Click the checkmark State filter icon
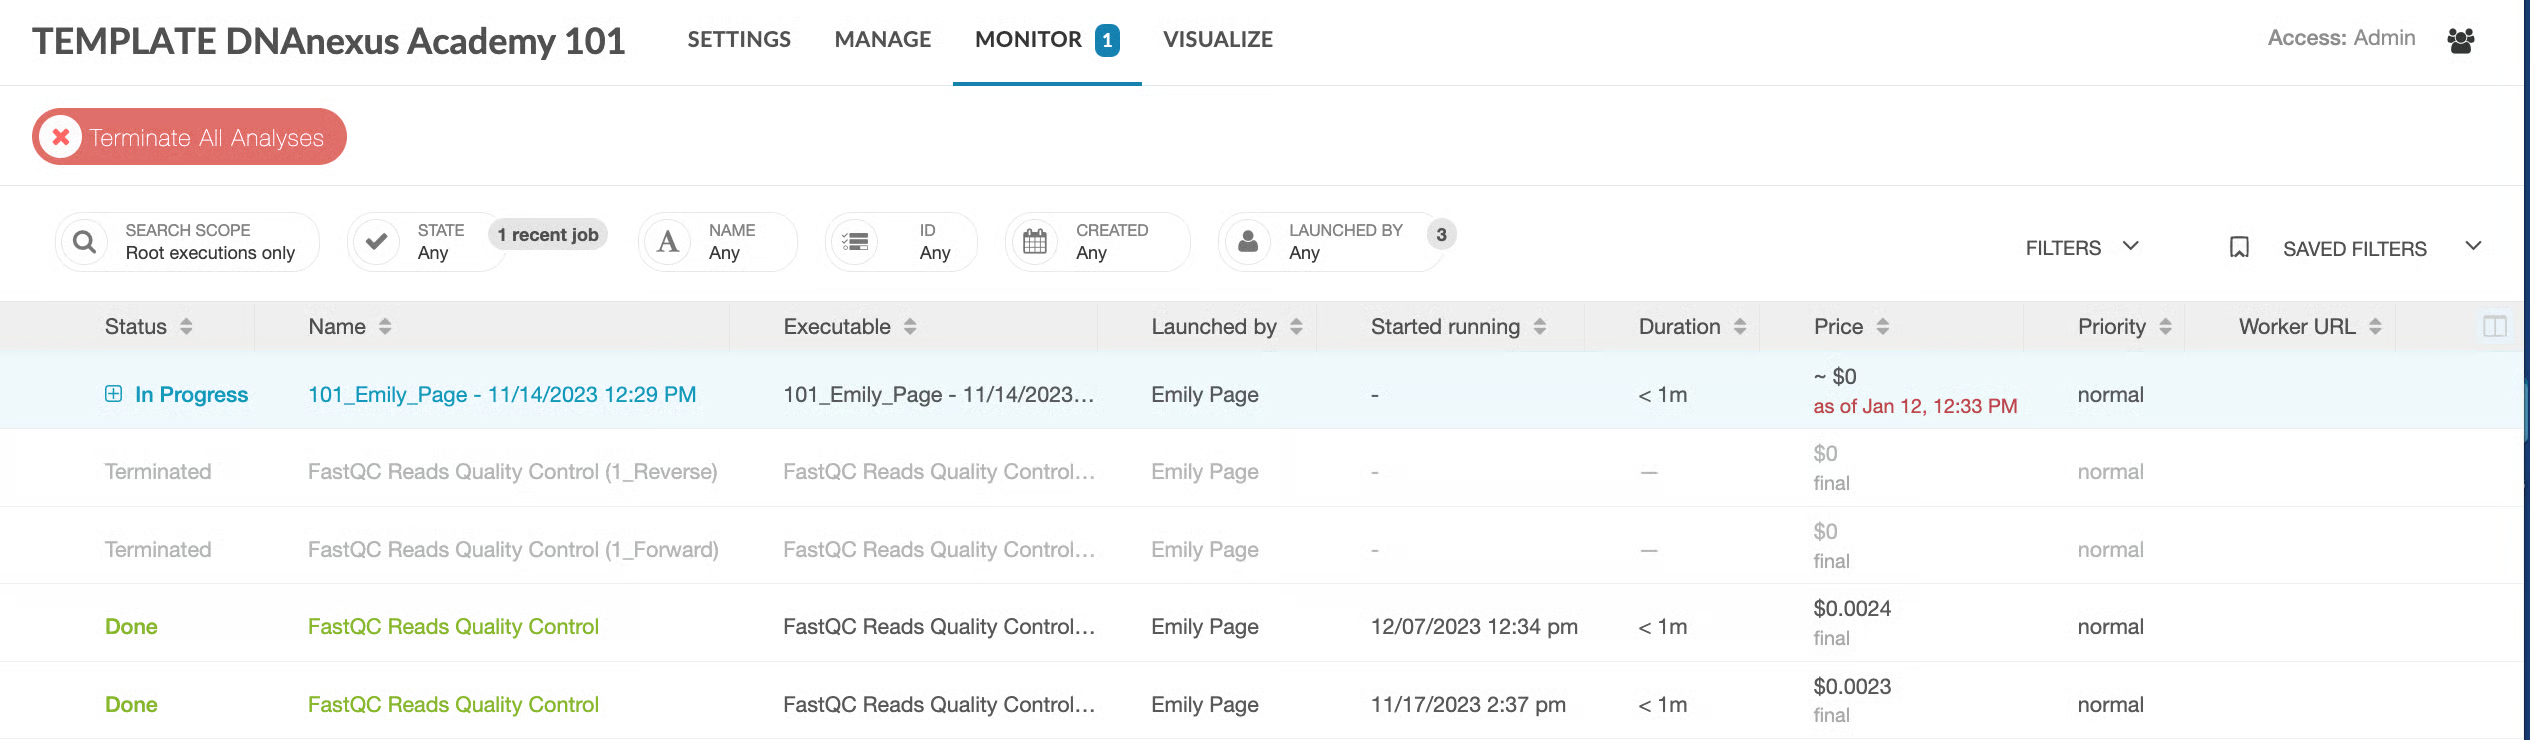Image resolution: width=2530 pixels, height=740 pixels. coord(377,242)
